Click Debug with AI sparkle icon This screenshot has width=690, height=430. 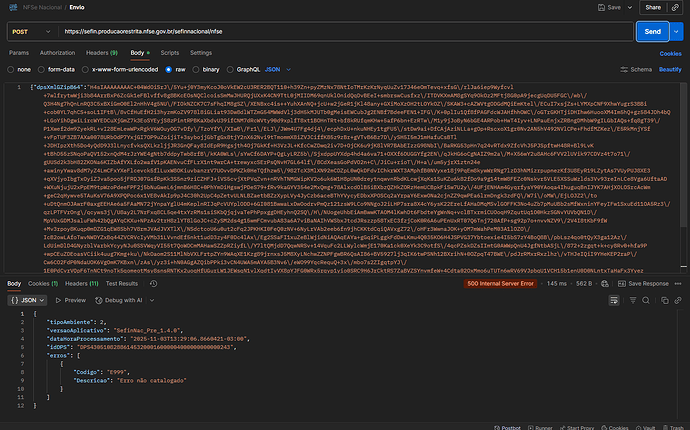click(98, 299)
